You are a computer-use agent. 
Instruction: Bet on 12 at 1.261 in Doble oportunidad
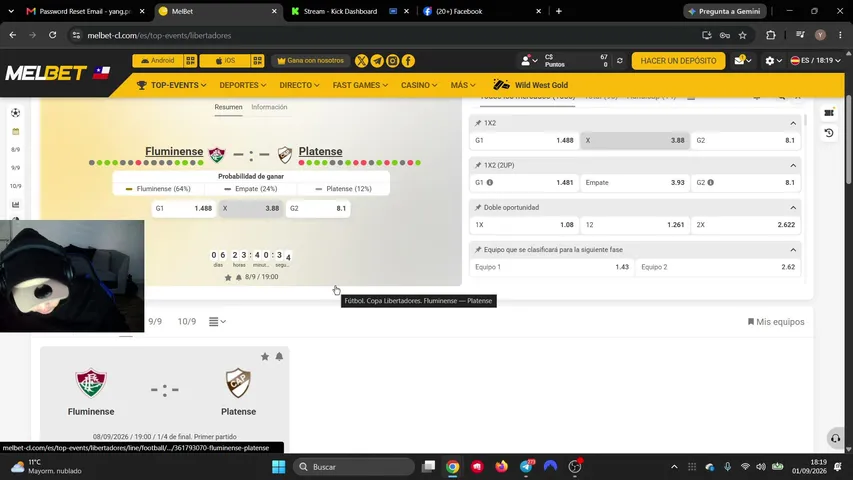pyautogui.click(x=635, y=225)
